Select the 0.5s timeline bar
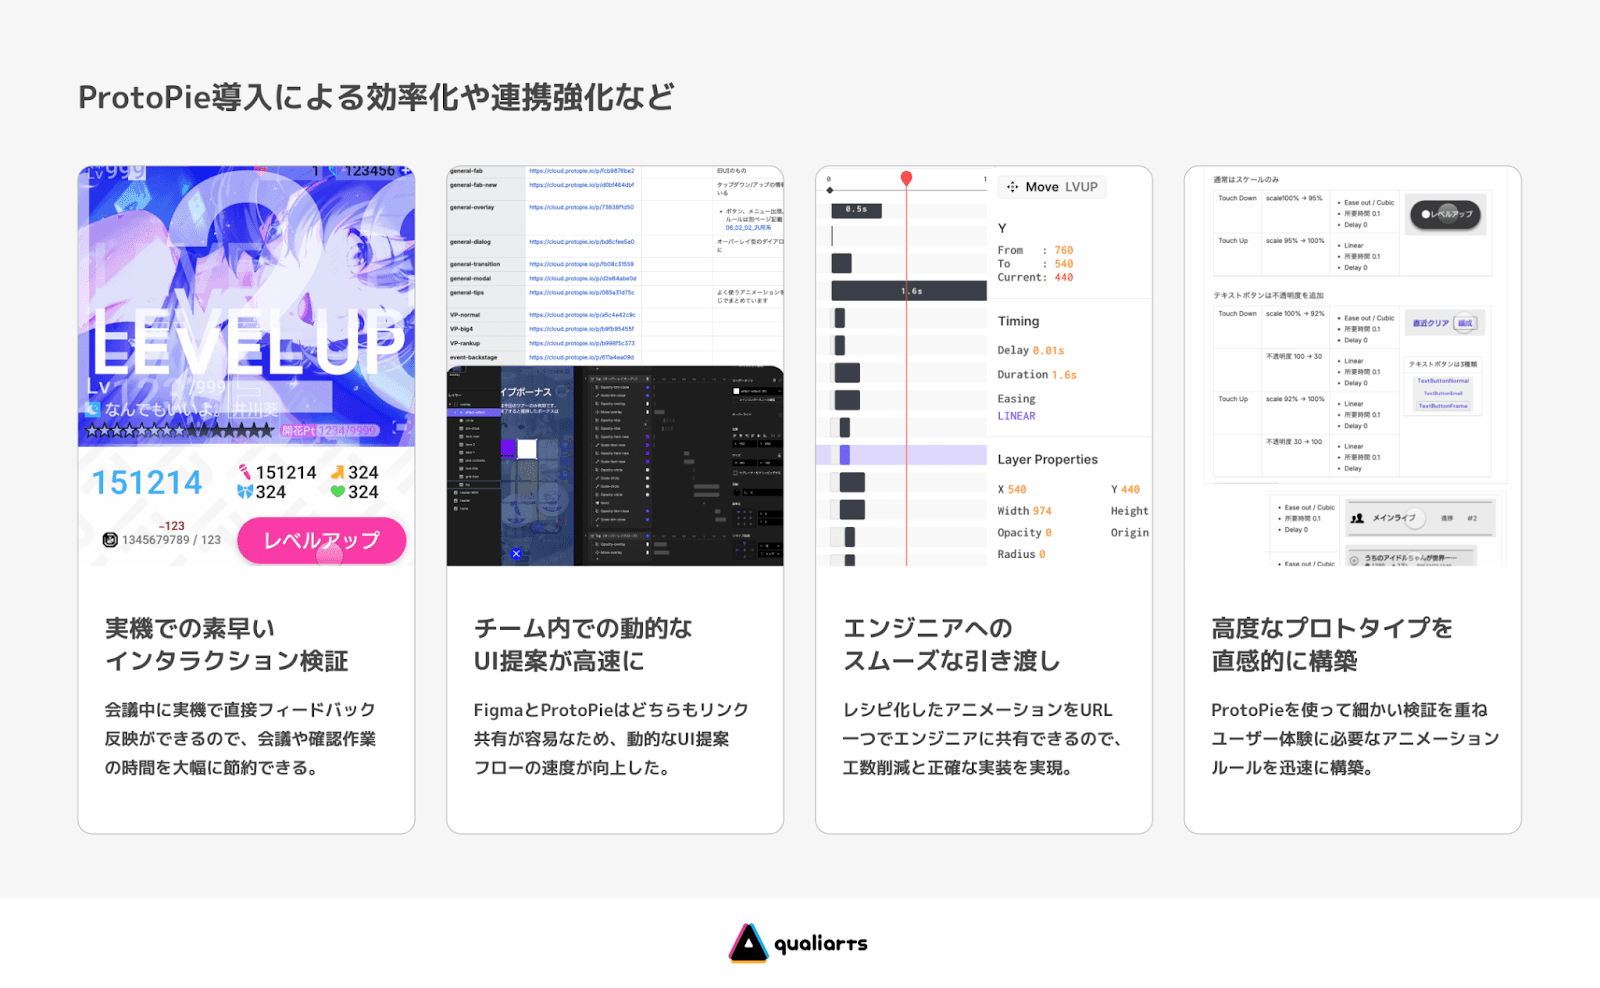Screen dimensions: 1600x988 pos(857,210)
